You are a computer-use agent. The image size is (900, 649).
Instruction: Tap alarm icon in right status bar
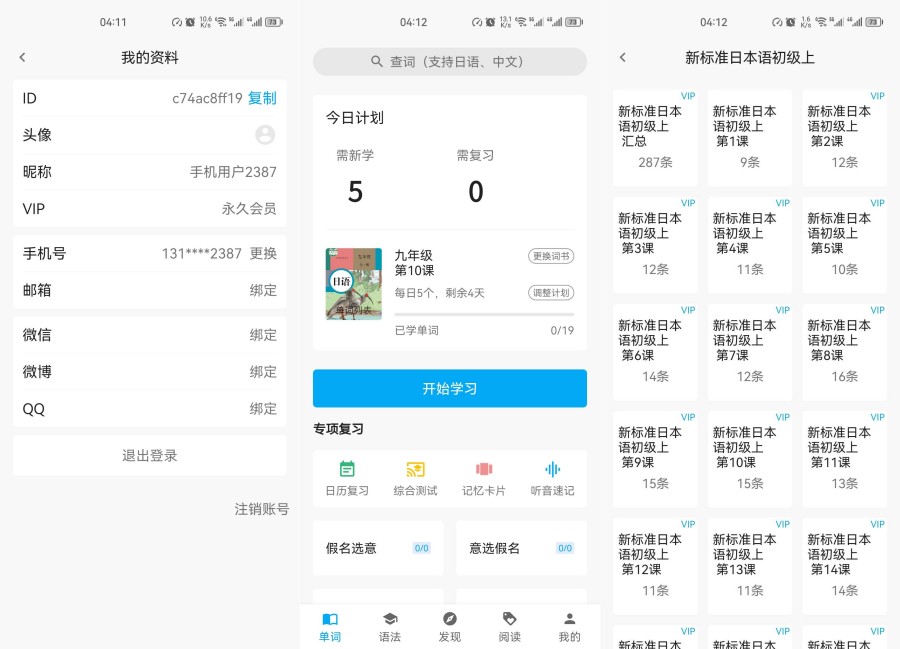click(790, 22)
